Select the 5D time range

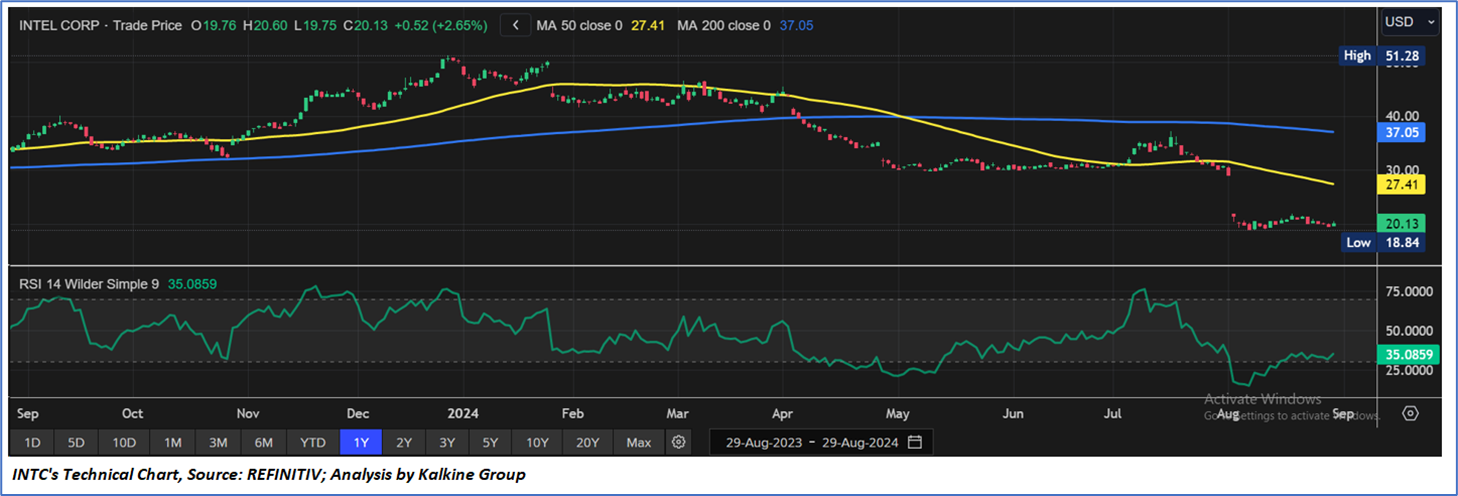[78, 442]
